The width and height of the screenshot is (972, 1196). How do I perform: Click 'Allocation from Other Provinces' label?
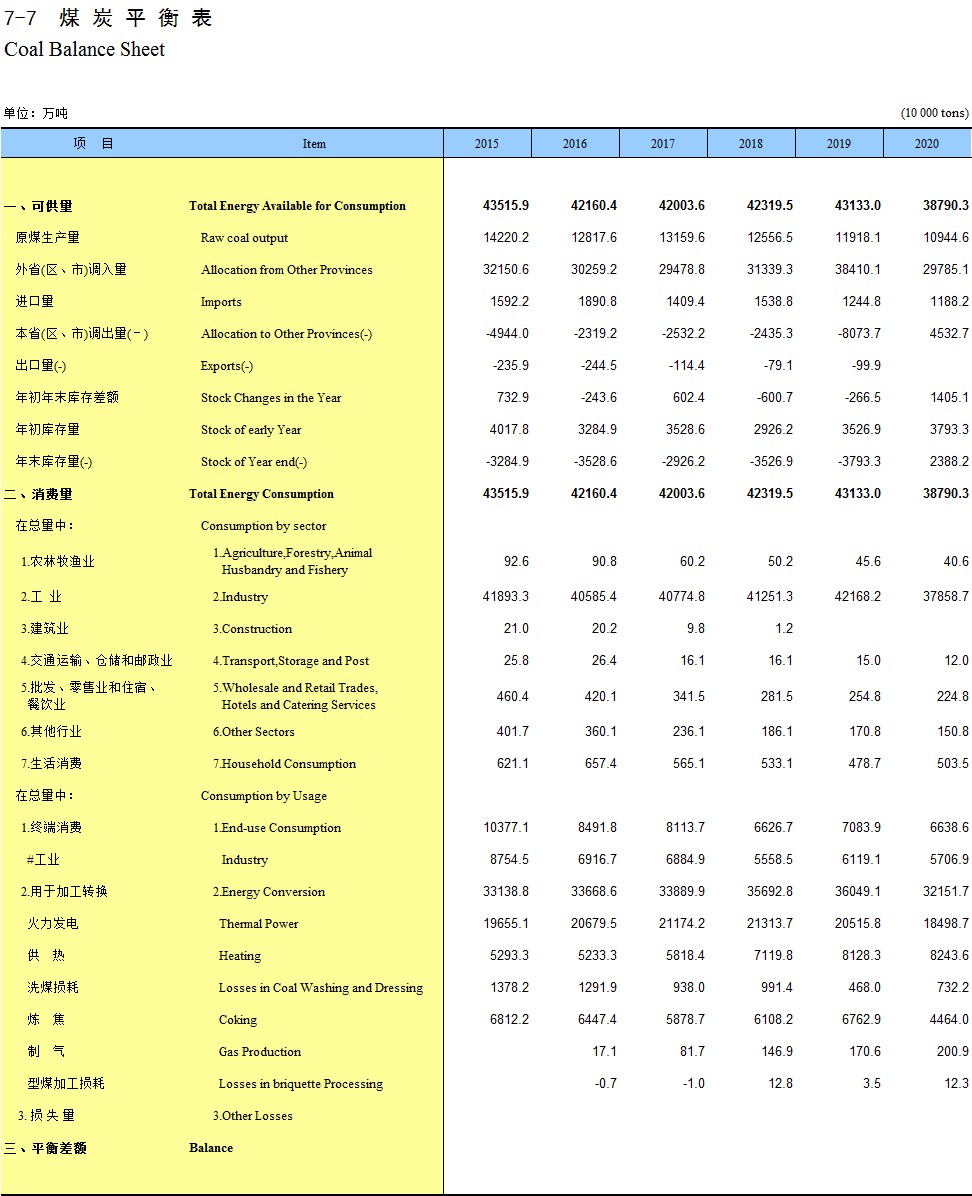[x=287, y=270]
